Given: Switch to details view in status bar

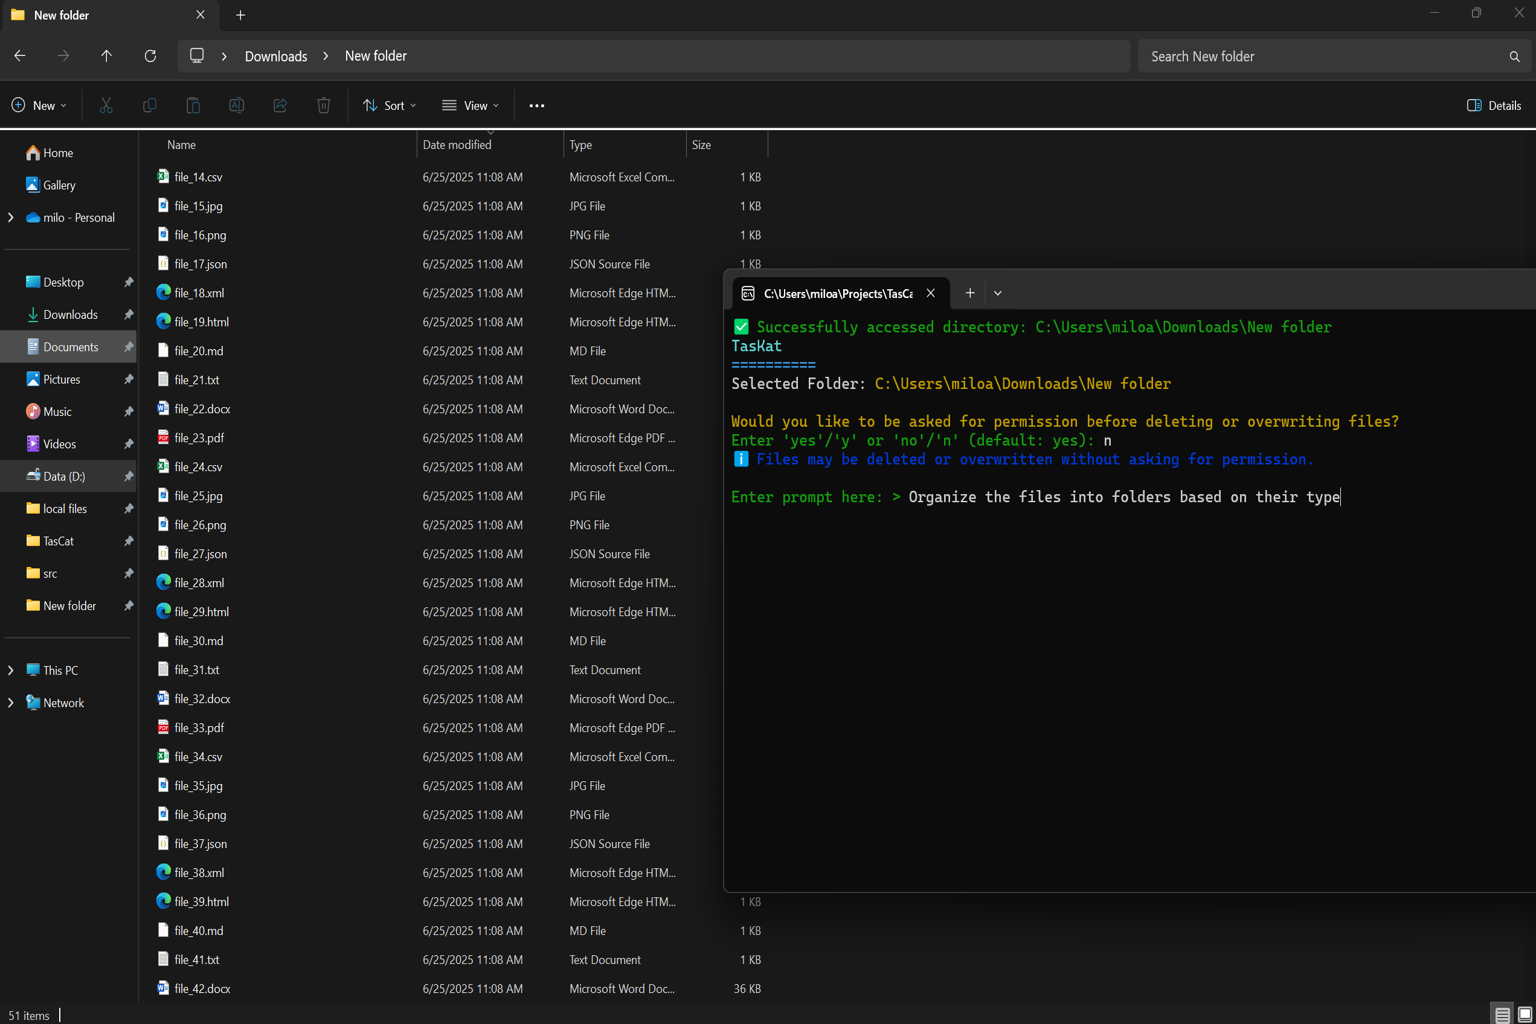Looking at the screenshot, I should [x=1502, y=1015].
